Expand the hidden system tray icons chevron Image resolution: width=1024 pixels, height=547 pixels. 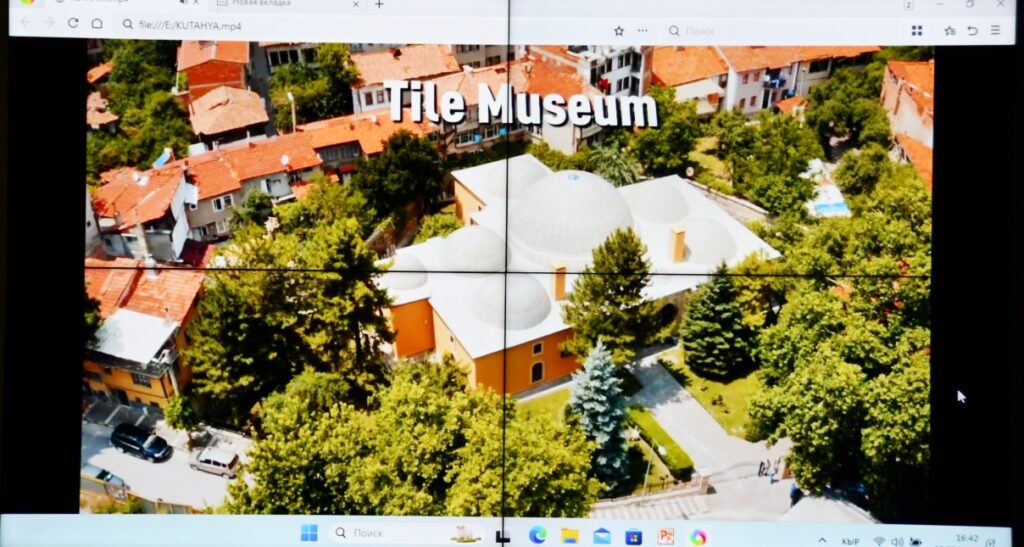(x=822, y=540)
